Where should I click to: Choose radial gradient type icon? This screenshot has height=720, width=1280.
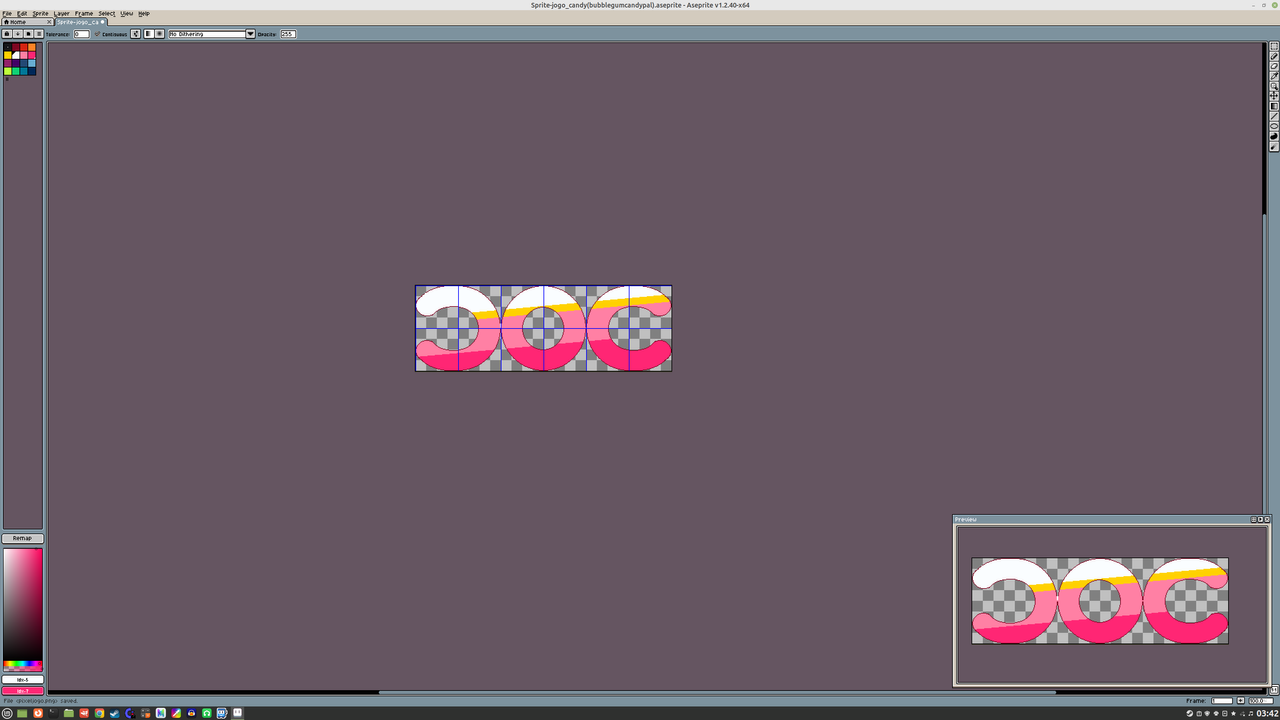click(159, 34)
